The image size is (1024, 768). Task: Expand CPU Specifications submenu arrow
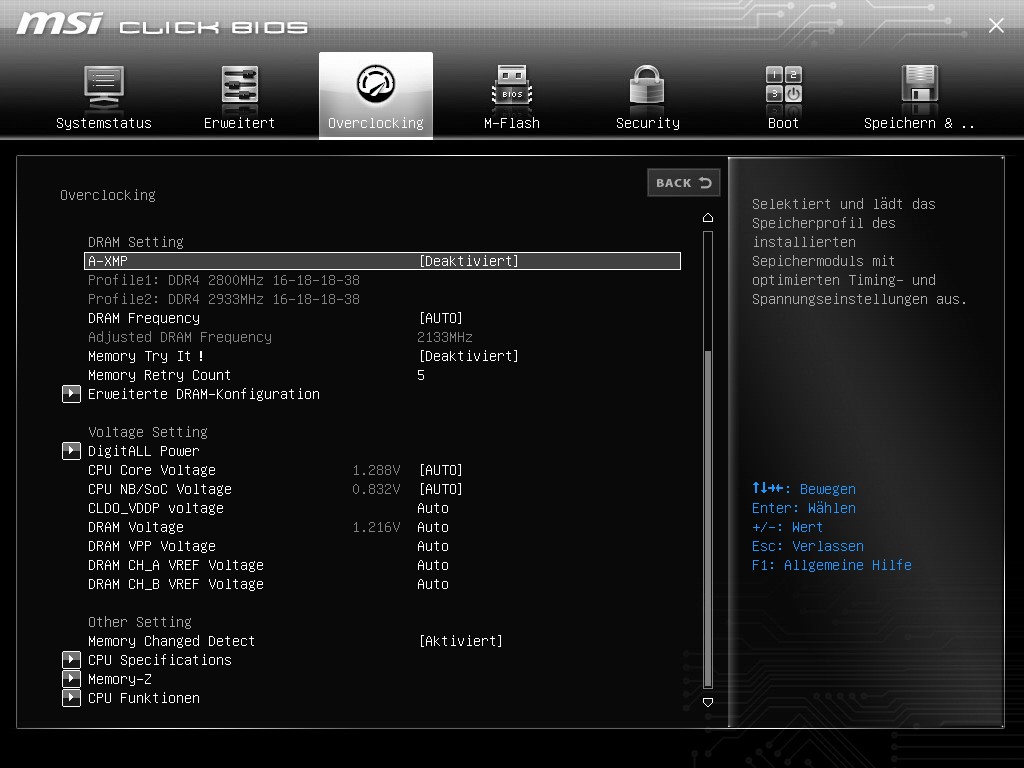pos(71,660)
